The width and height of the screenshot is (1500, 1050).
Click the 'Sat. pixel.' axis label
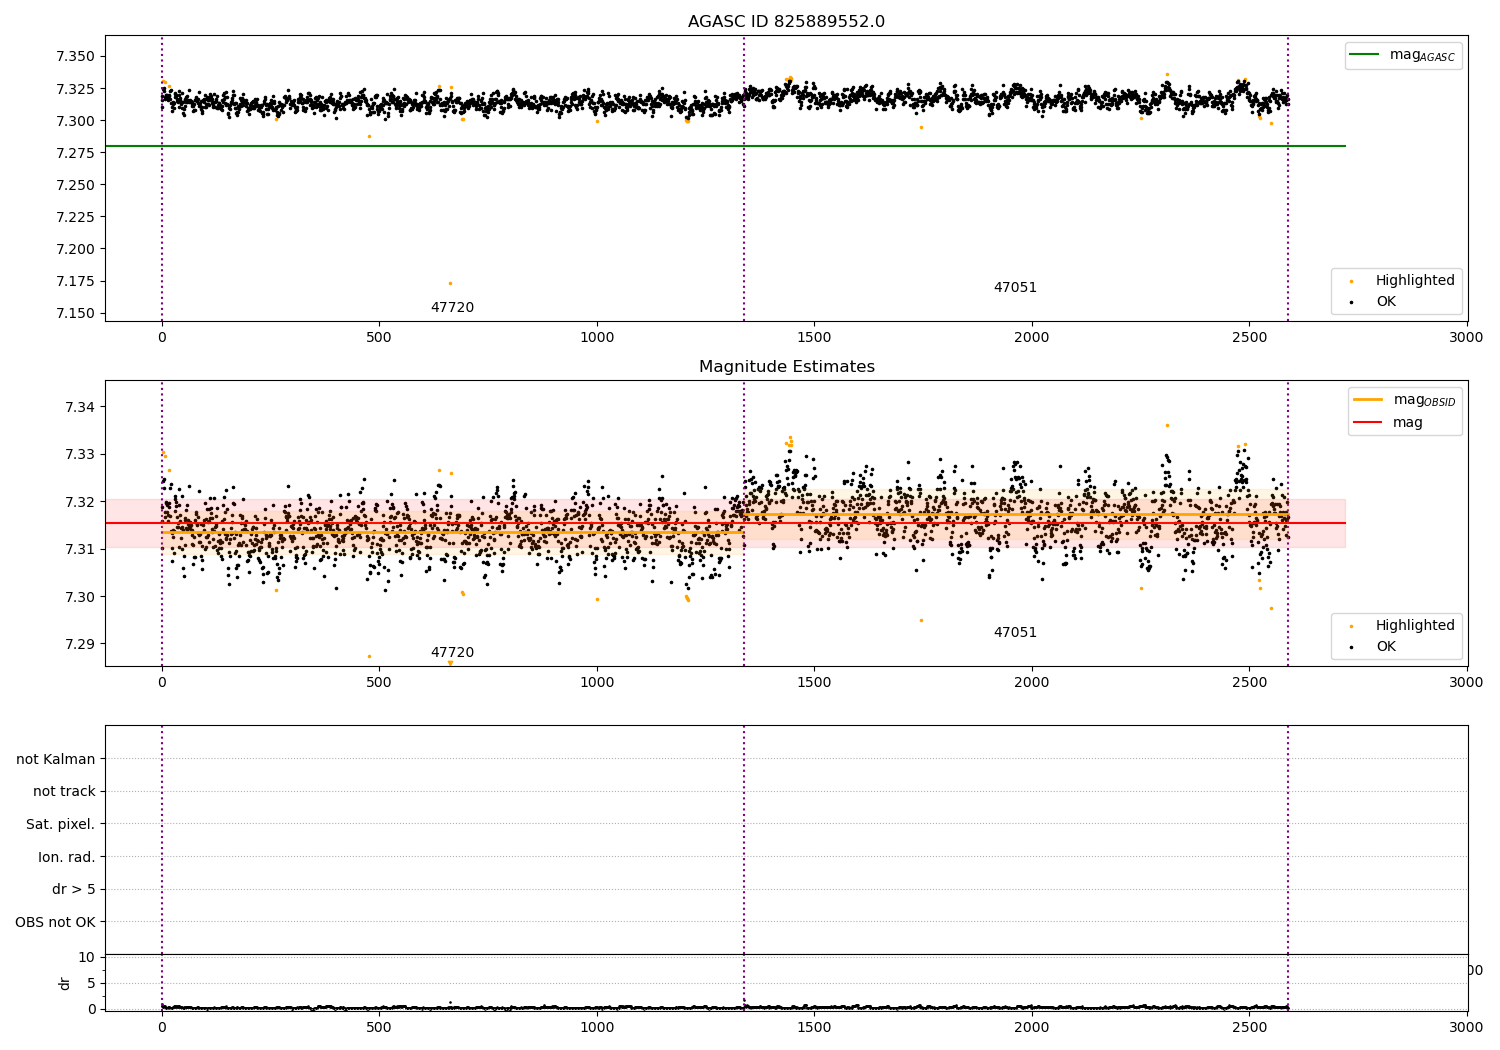coord(61,824)
